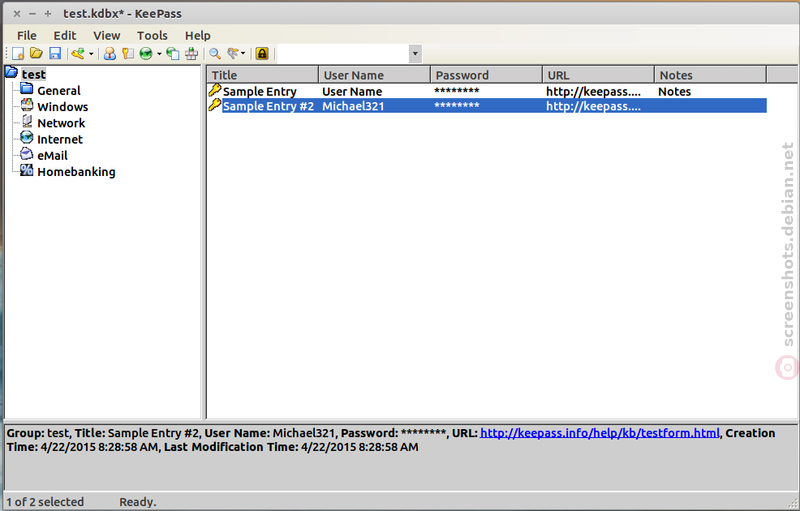Click the Notes cell of Sample Entry
This screenshot has height=511, width=800.
(x=674, y=92)
